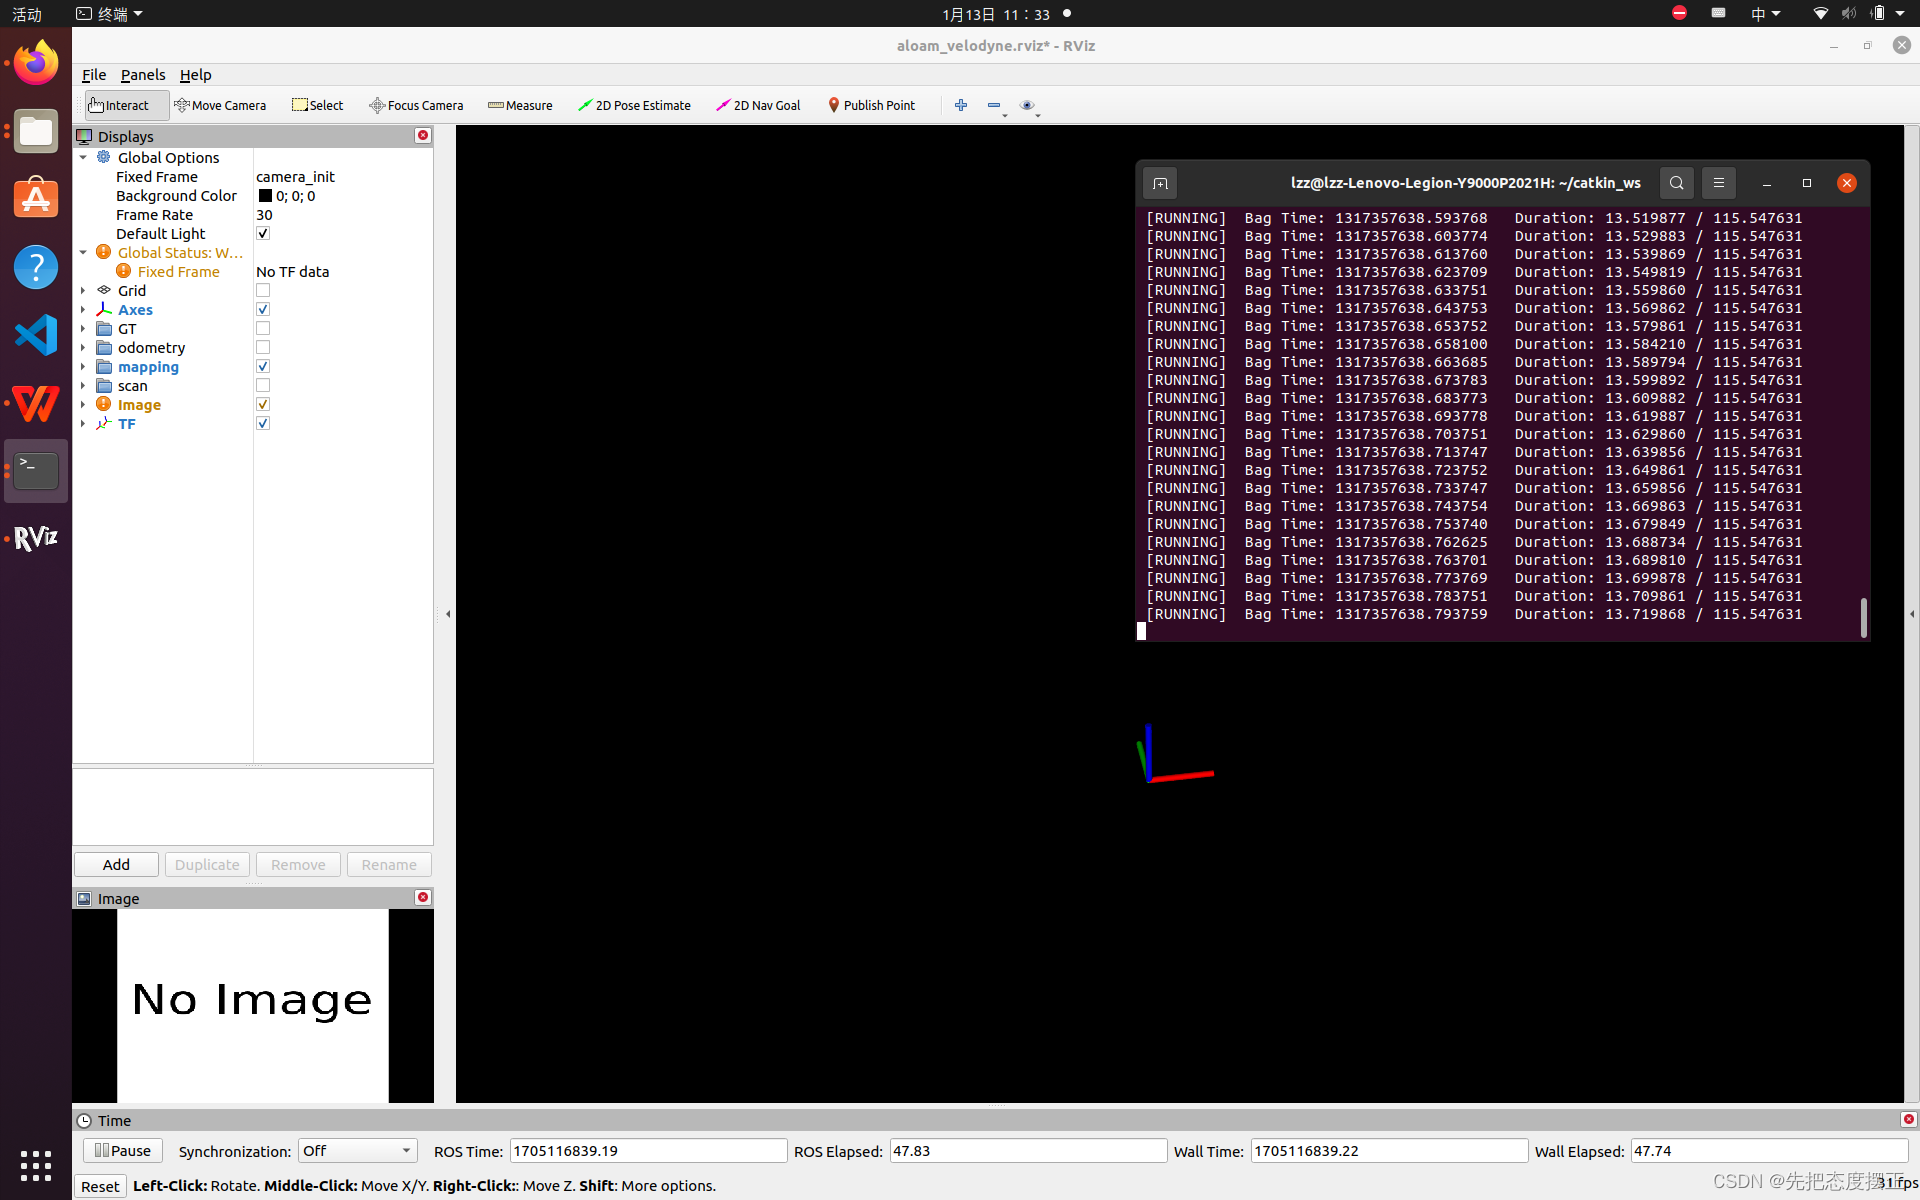Open the File menu

click(x=94, y=75)
